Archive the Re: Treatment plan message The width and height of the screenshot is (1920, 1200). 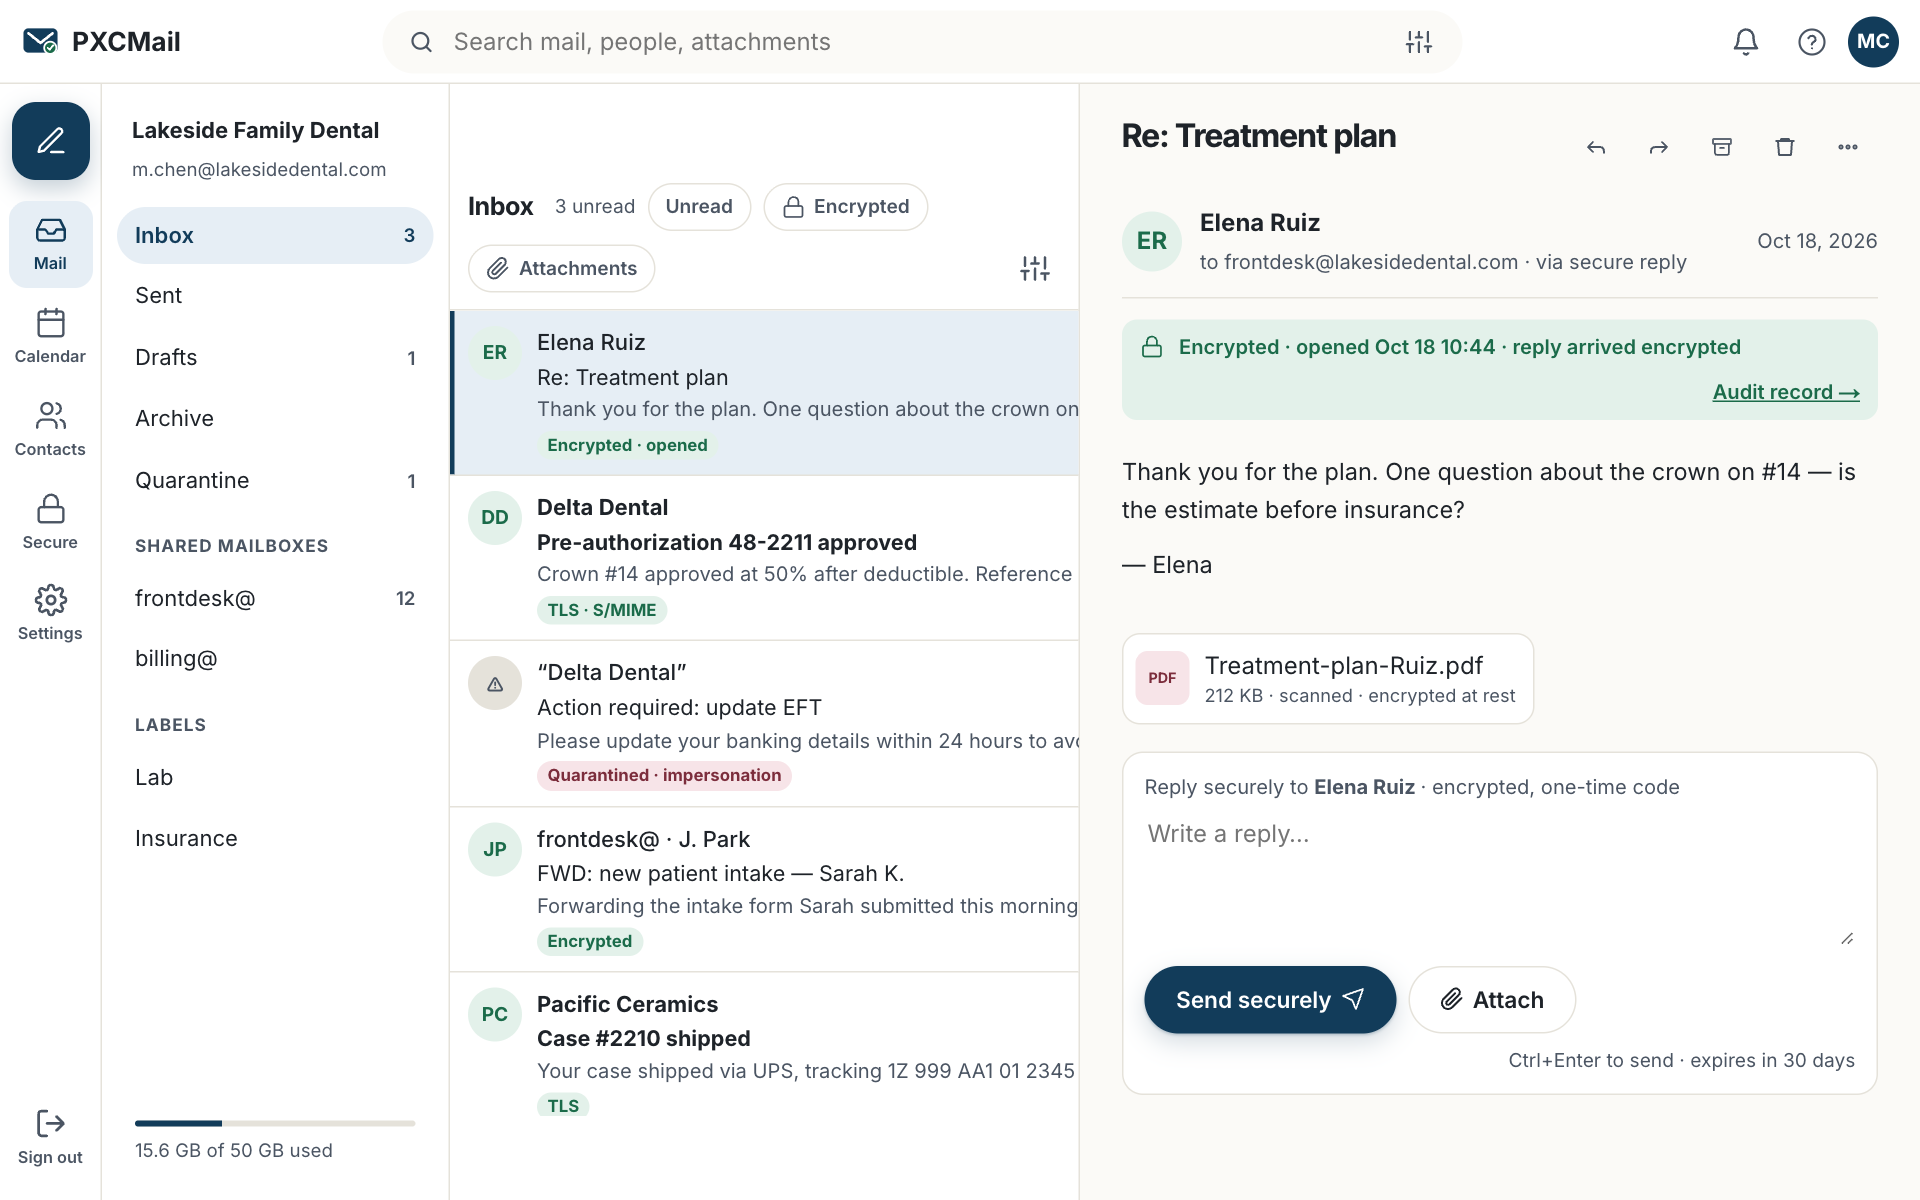point(1722,147)
